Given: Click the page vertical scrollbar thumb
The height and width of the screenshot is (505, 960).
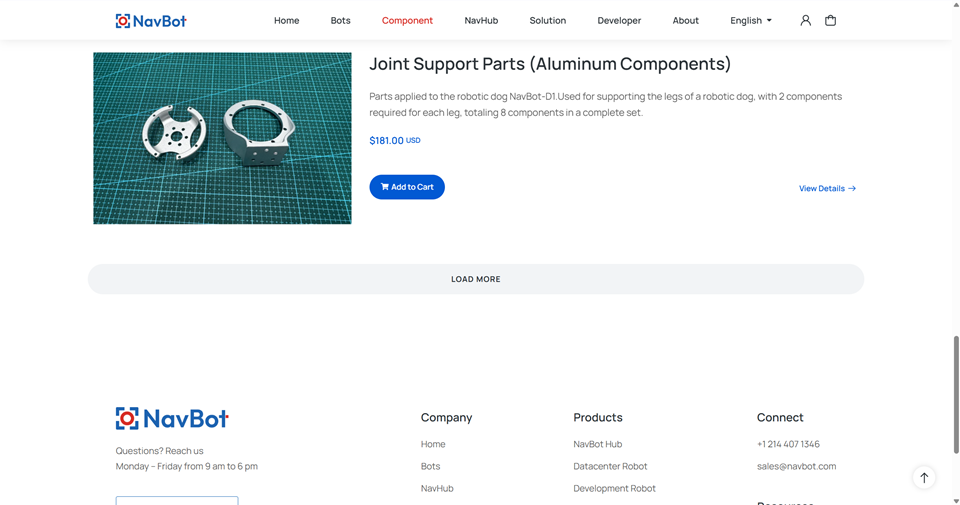Looking at the screenshot, I should (x=955, y=394).
